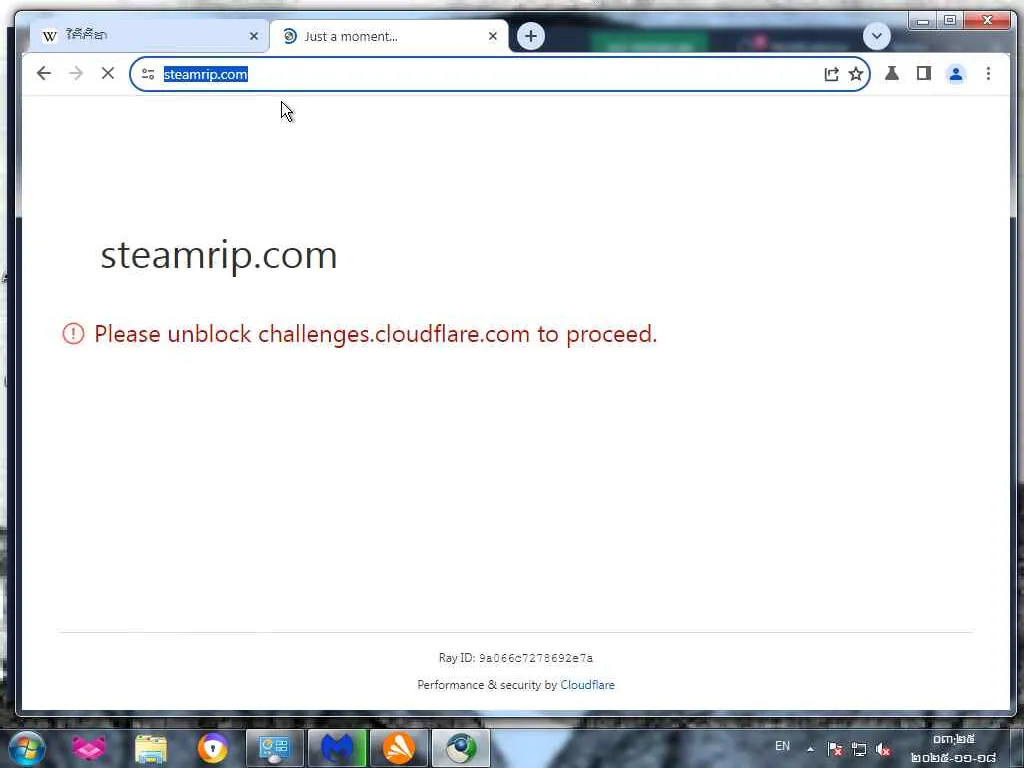Expand the tab search dropdown
Viewport: 1024px width, 768px height.
point(876,36)
